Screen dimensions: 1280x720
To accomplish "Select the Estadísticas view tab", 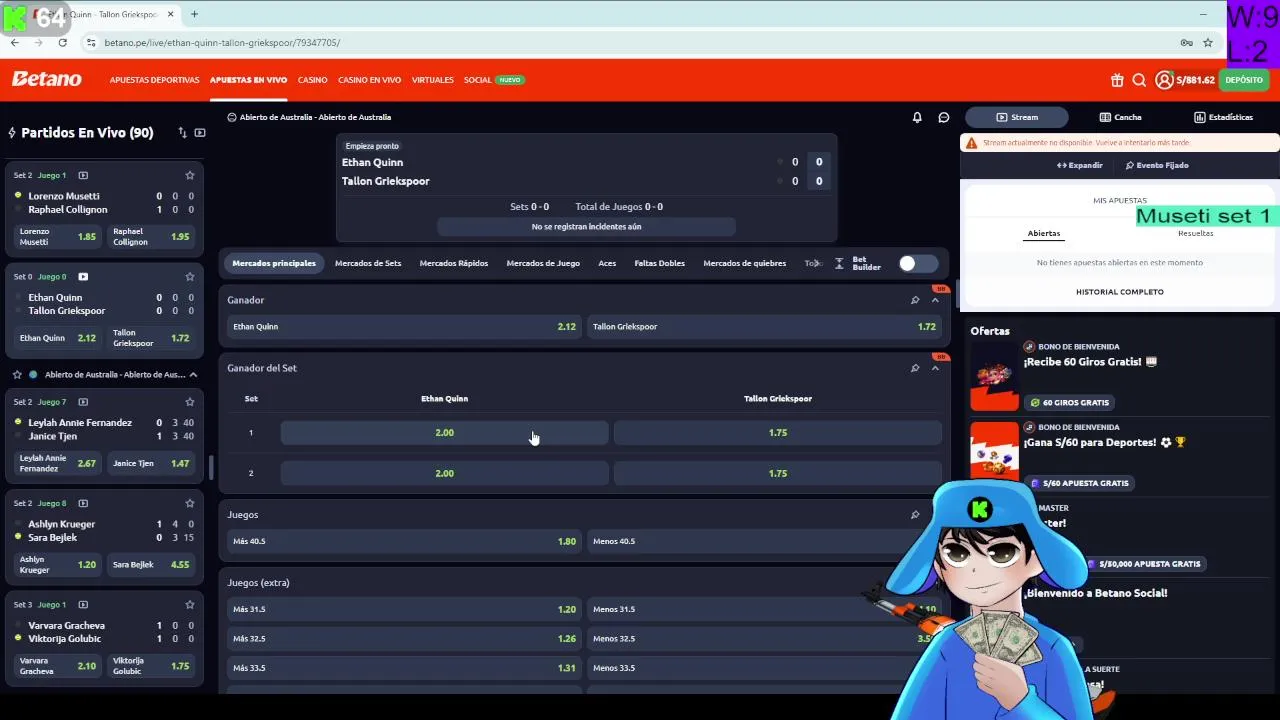I will (x=1223, y=117).
